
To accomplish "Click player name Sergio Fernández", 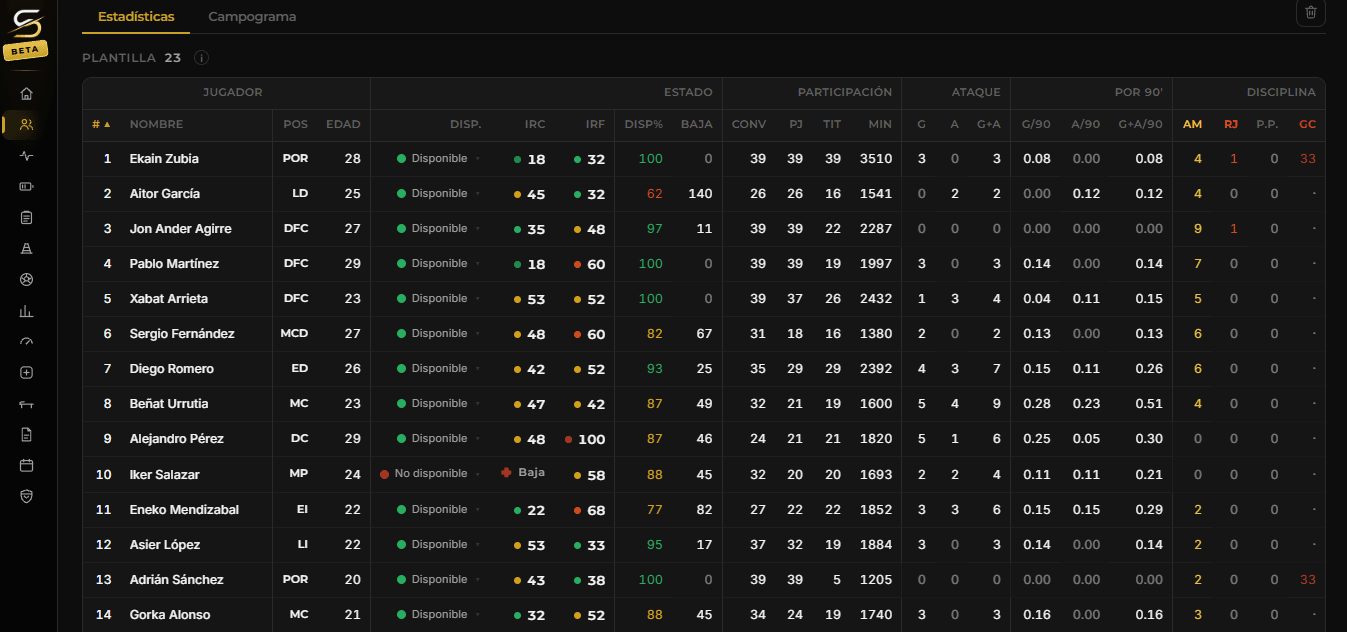I will point(182,334).
